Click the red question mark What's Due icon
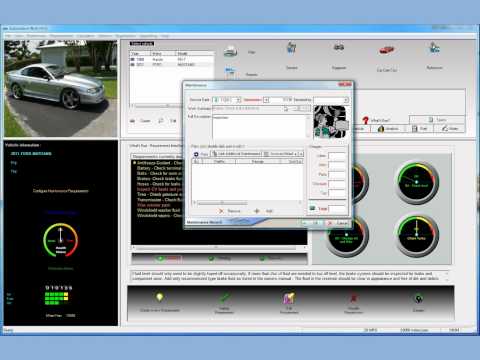The height and width of the screenshot is (360, 480). point(366,120)
